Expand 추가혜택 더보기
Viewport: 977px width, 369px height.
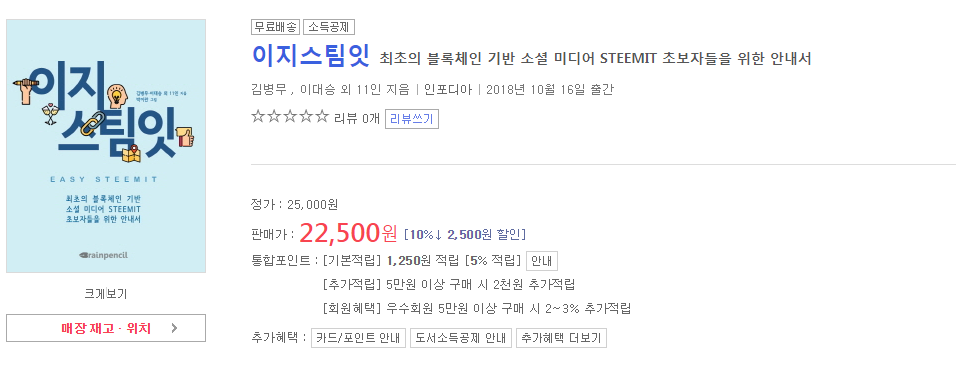point(561,338)
